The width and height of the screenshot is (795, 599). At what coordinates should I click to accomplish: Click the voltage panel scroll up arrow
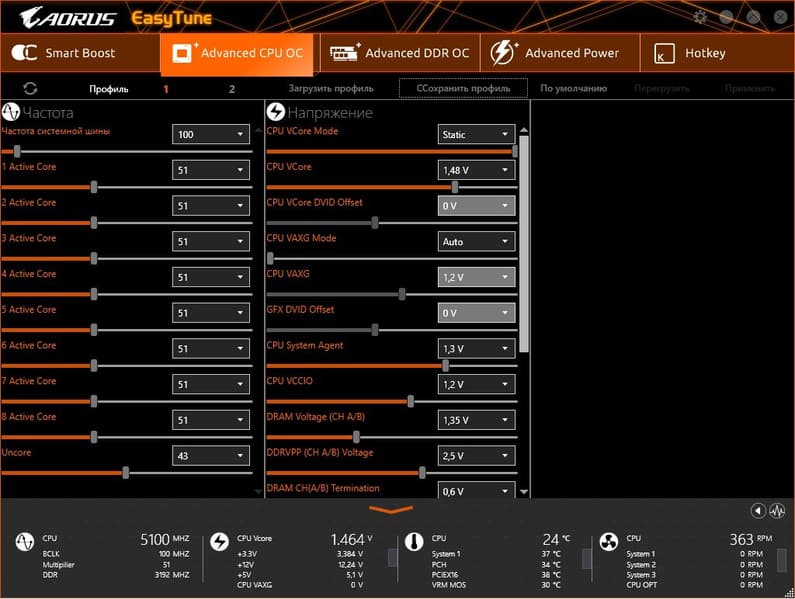click(x=524, y=131)
